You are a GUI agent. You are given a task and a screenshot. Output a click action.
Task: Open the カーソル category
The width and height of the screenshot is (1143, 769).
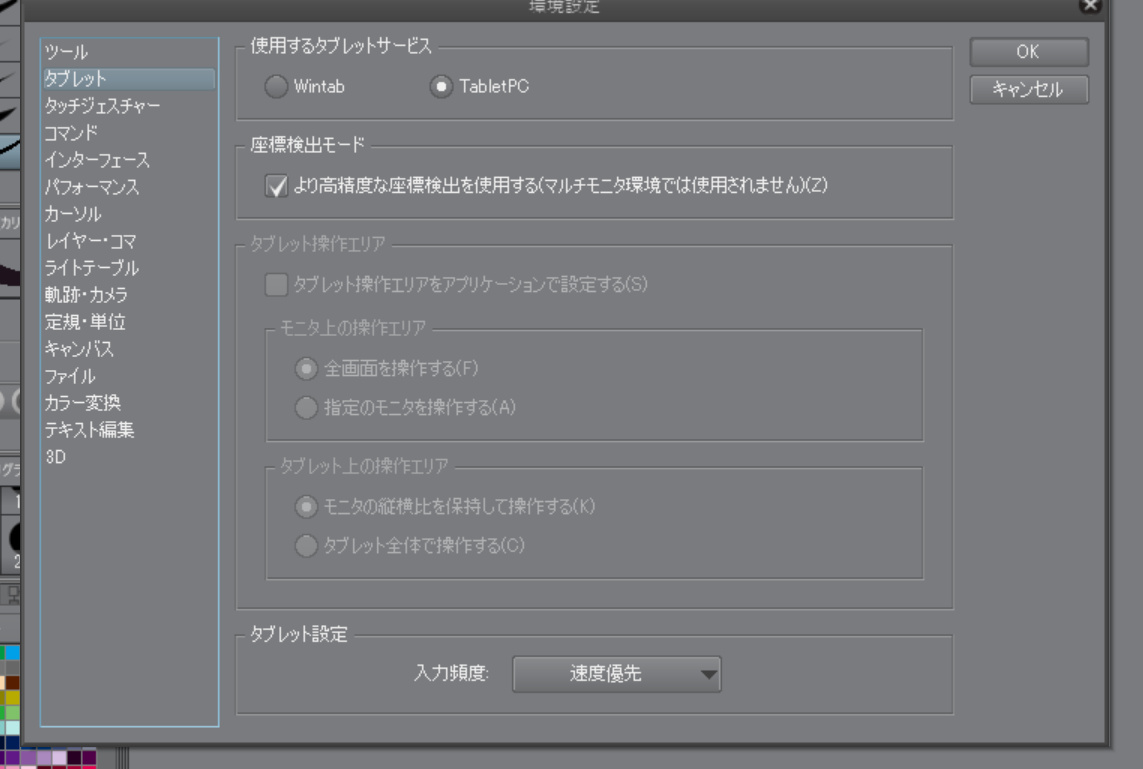point(129,214)
